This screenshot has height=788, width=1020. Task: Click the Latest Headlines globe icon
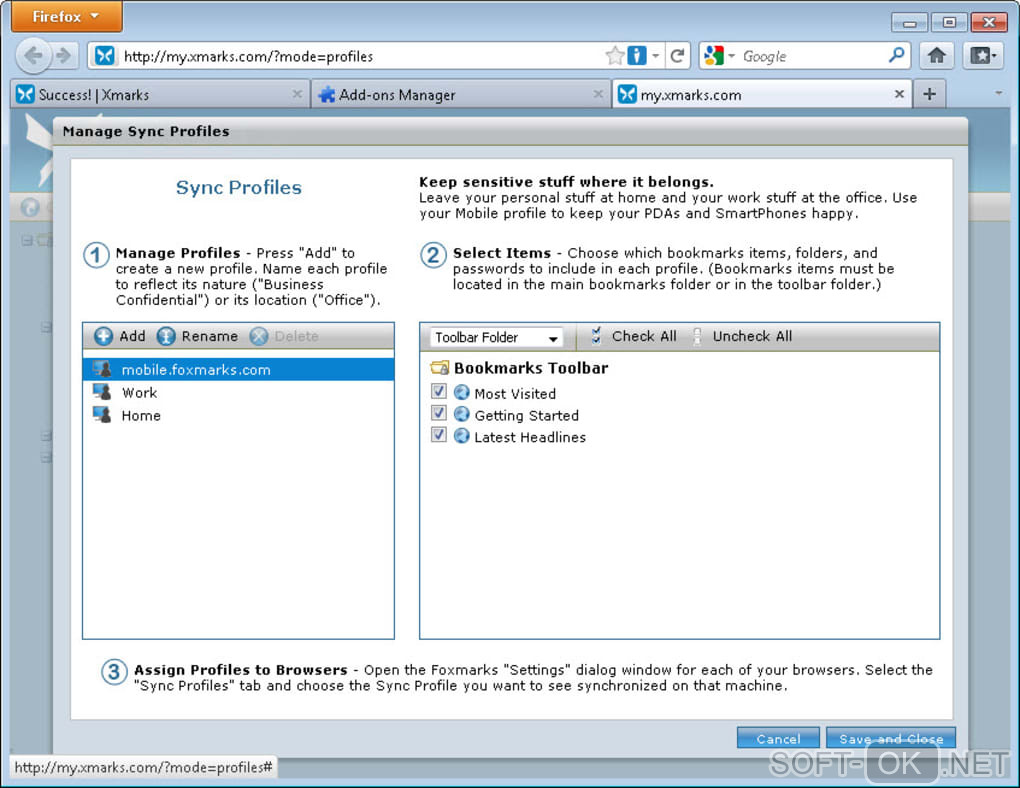point(462,435)
